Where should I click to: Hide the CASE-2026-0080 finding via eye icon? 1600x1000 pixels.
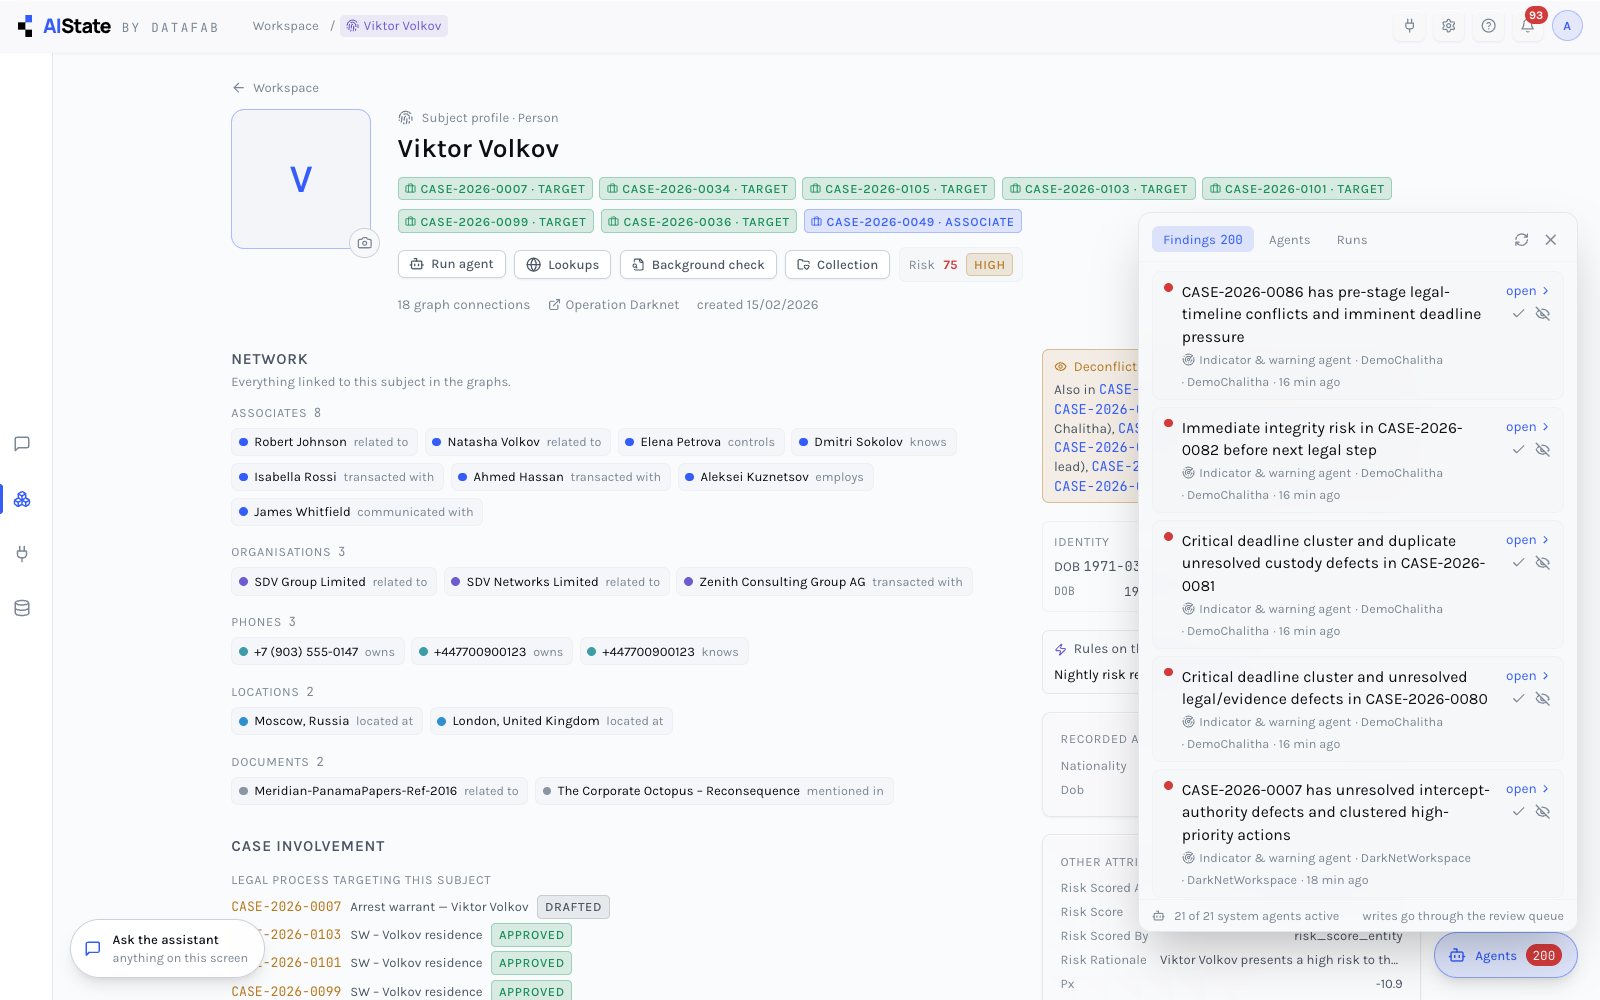click(1543, 699)
